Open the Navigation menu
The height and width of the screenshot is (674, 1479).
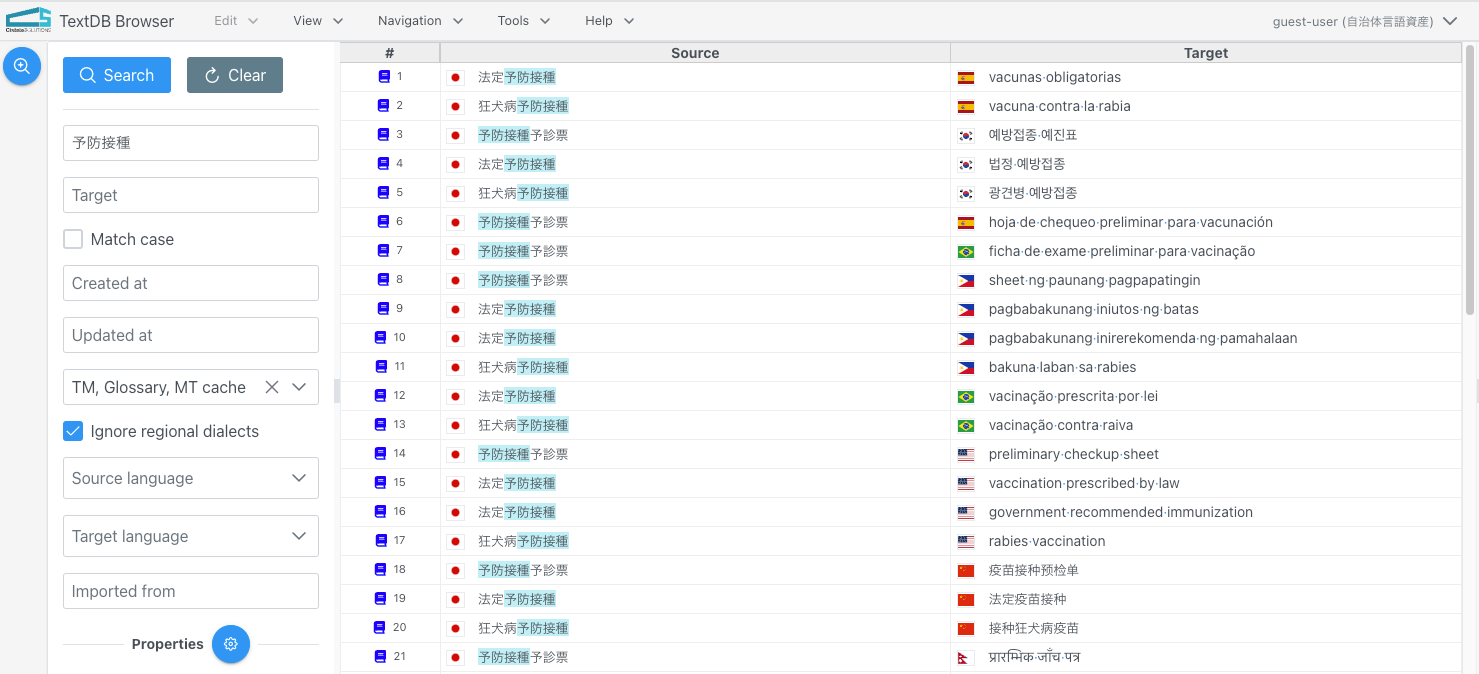tap(419, 20)
